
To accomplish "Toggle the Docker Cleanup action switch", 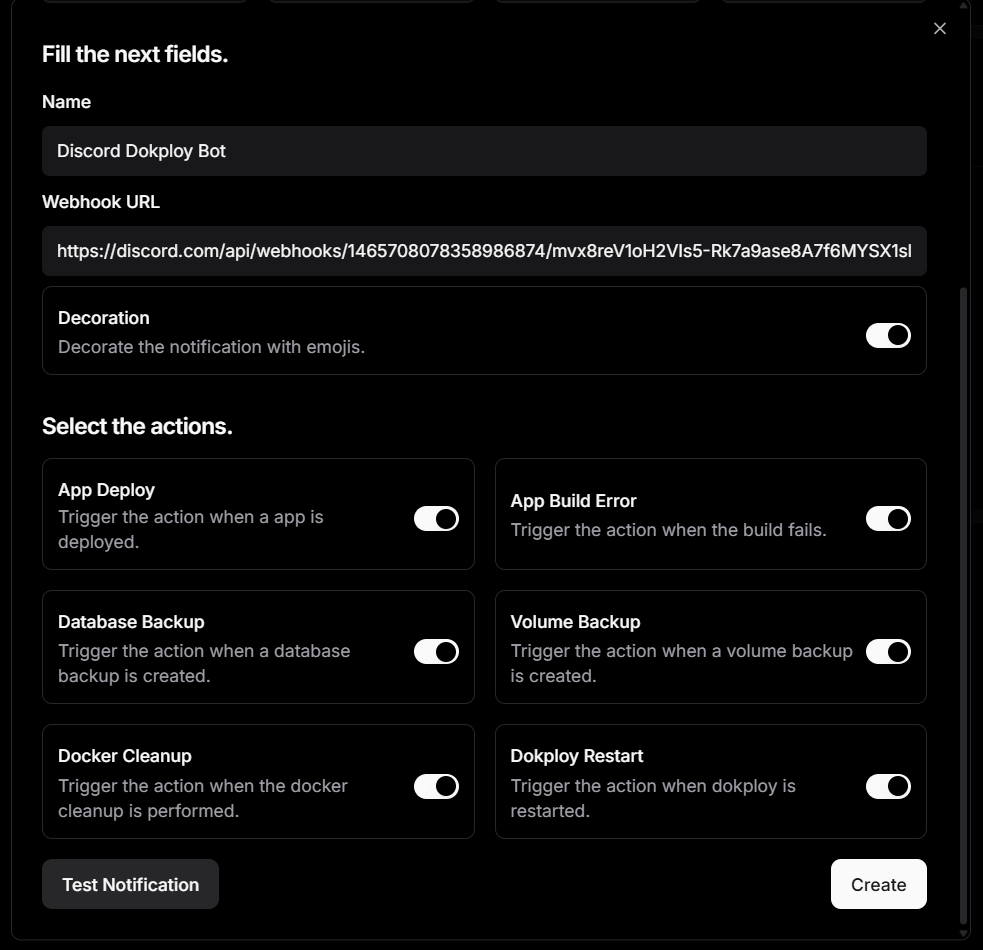I will click(x=436, y=786).
